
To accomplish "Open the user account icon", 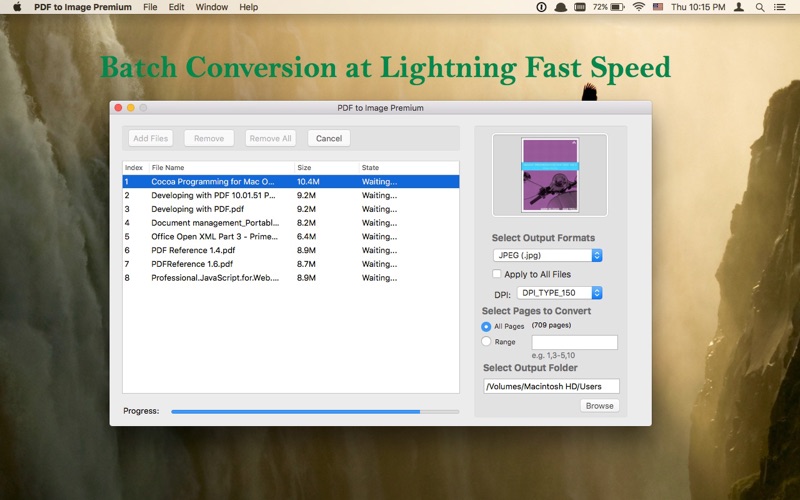I will pos(739,7).
